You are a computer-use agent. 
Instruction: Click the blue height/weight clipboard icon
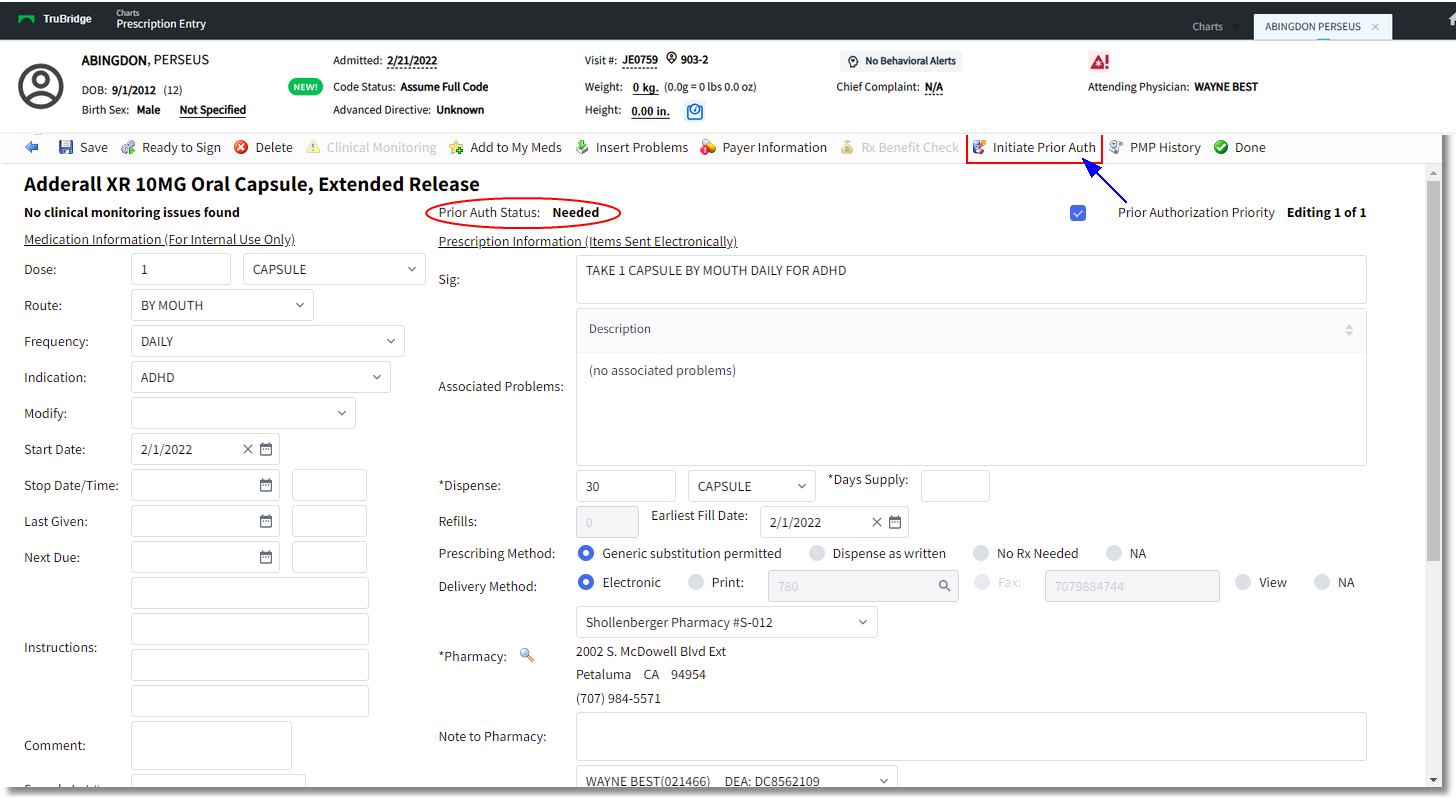[695, 111]
